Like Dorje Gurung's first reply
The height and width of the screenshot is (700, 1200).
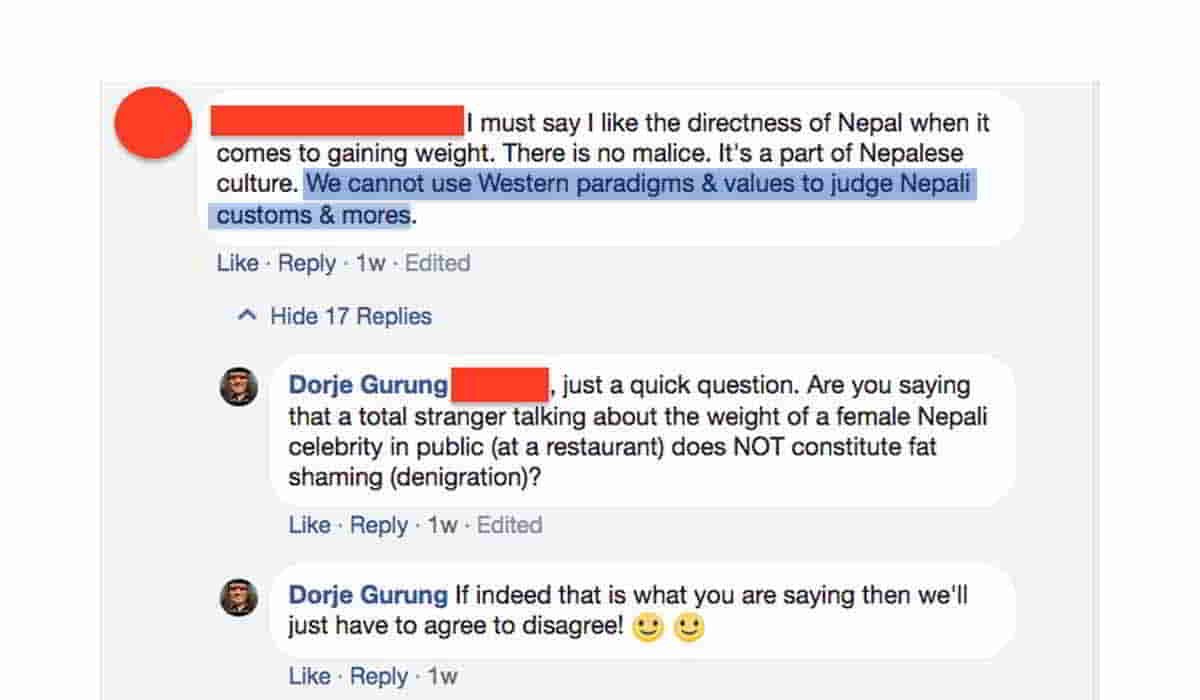coord(310,524)
